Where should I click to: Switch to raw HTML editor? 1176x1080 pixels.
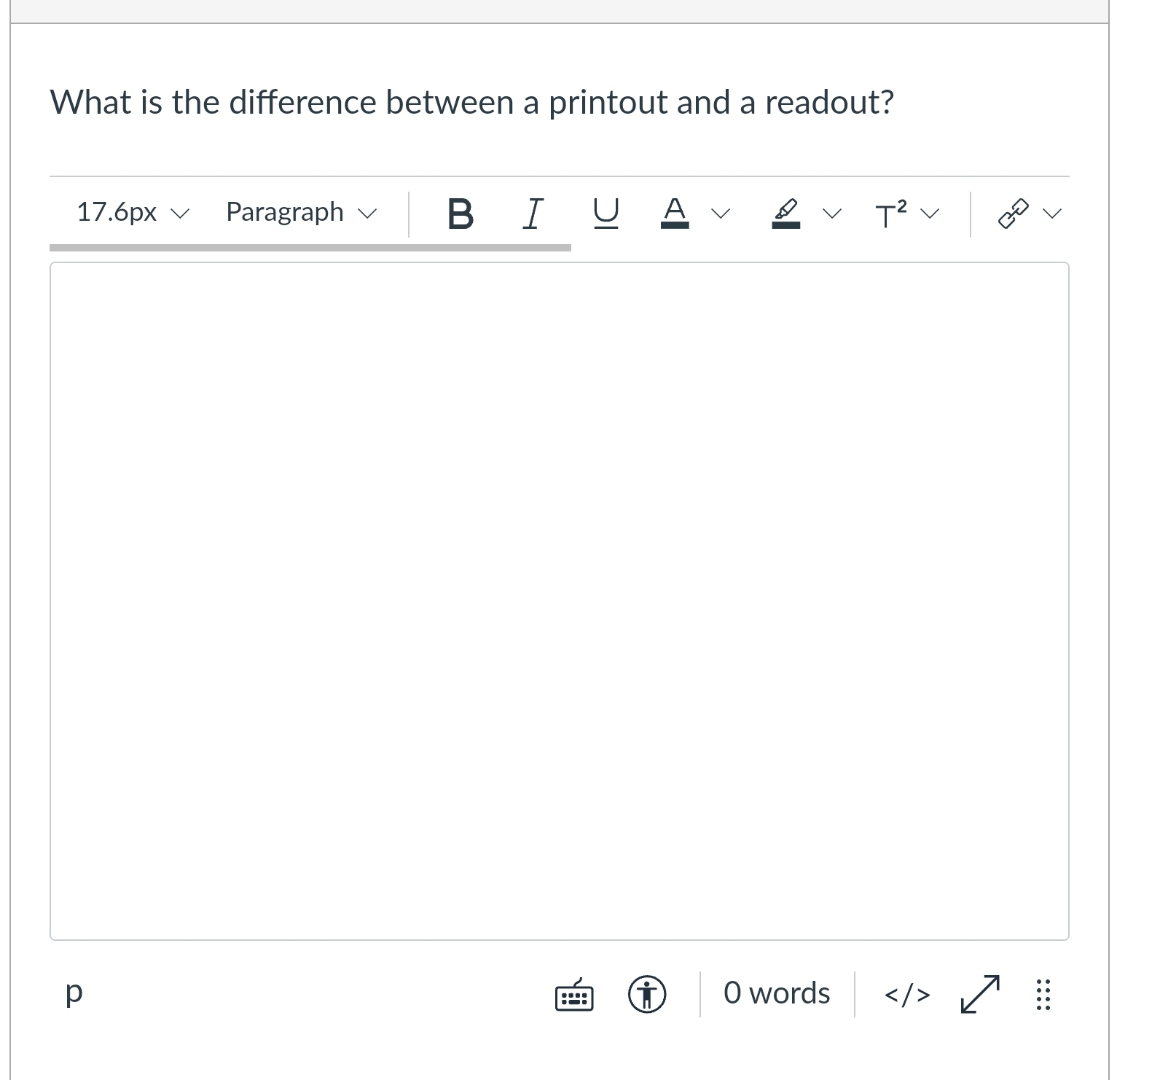[906, 993]
